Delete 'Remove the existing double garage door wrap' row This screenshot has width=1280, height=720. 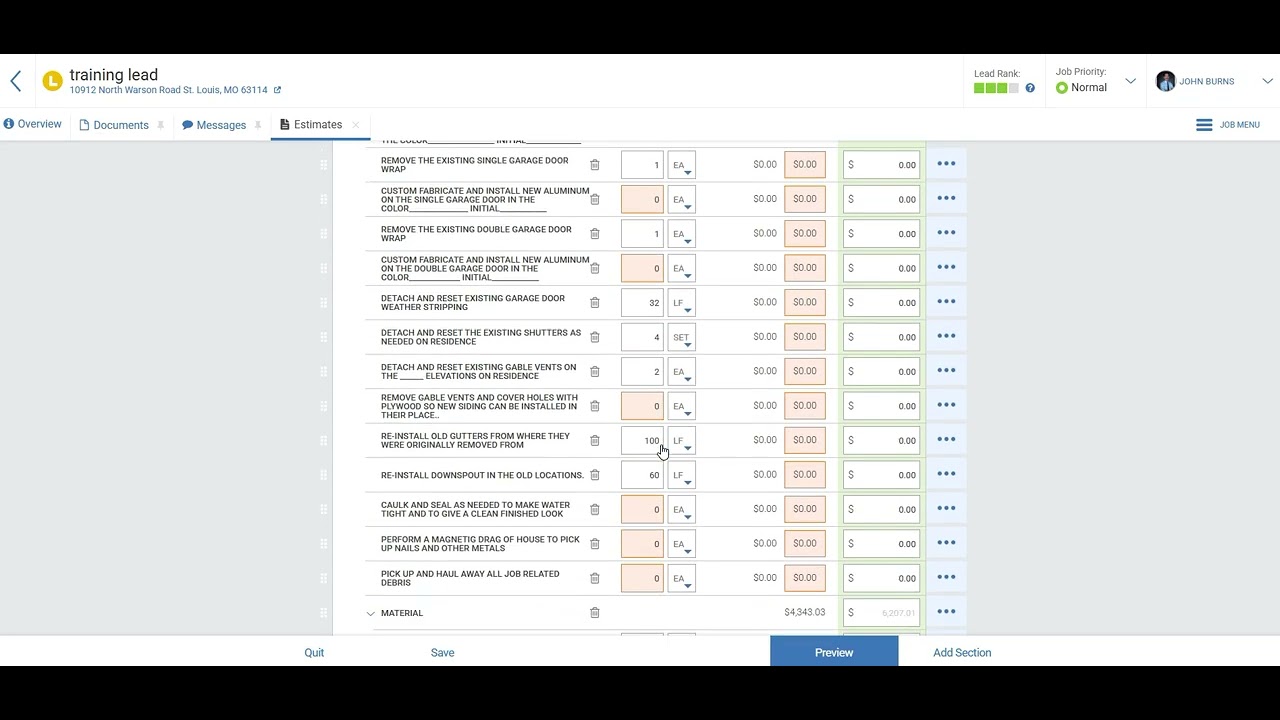tap(594, 234)
